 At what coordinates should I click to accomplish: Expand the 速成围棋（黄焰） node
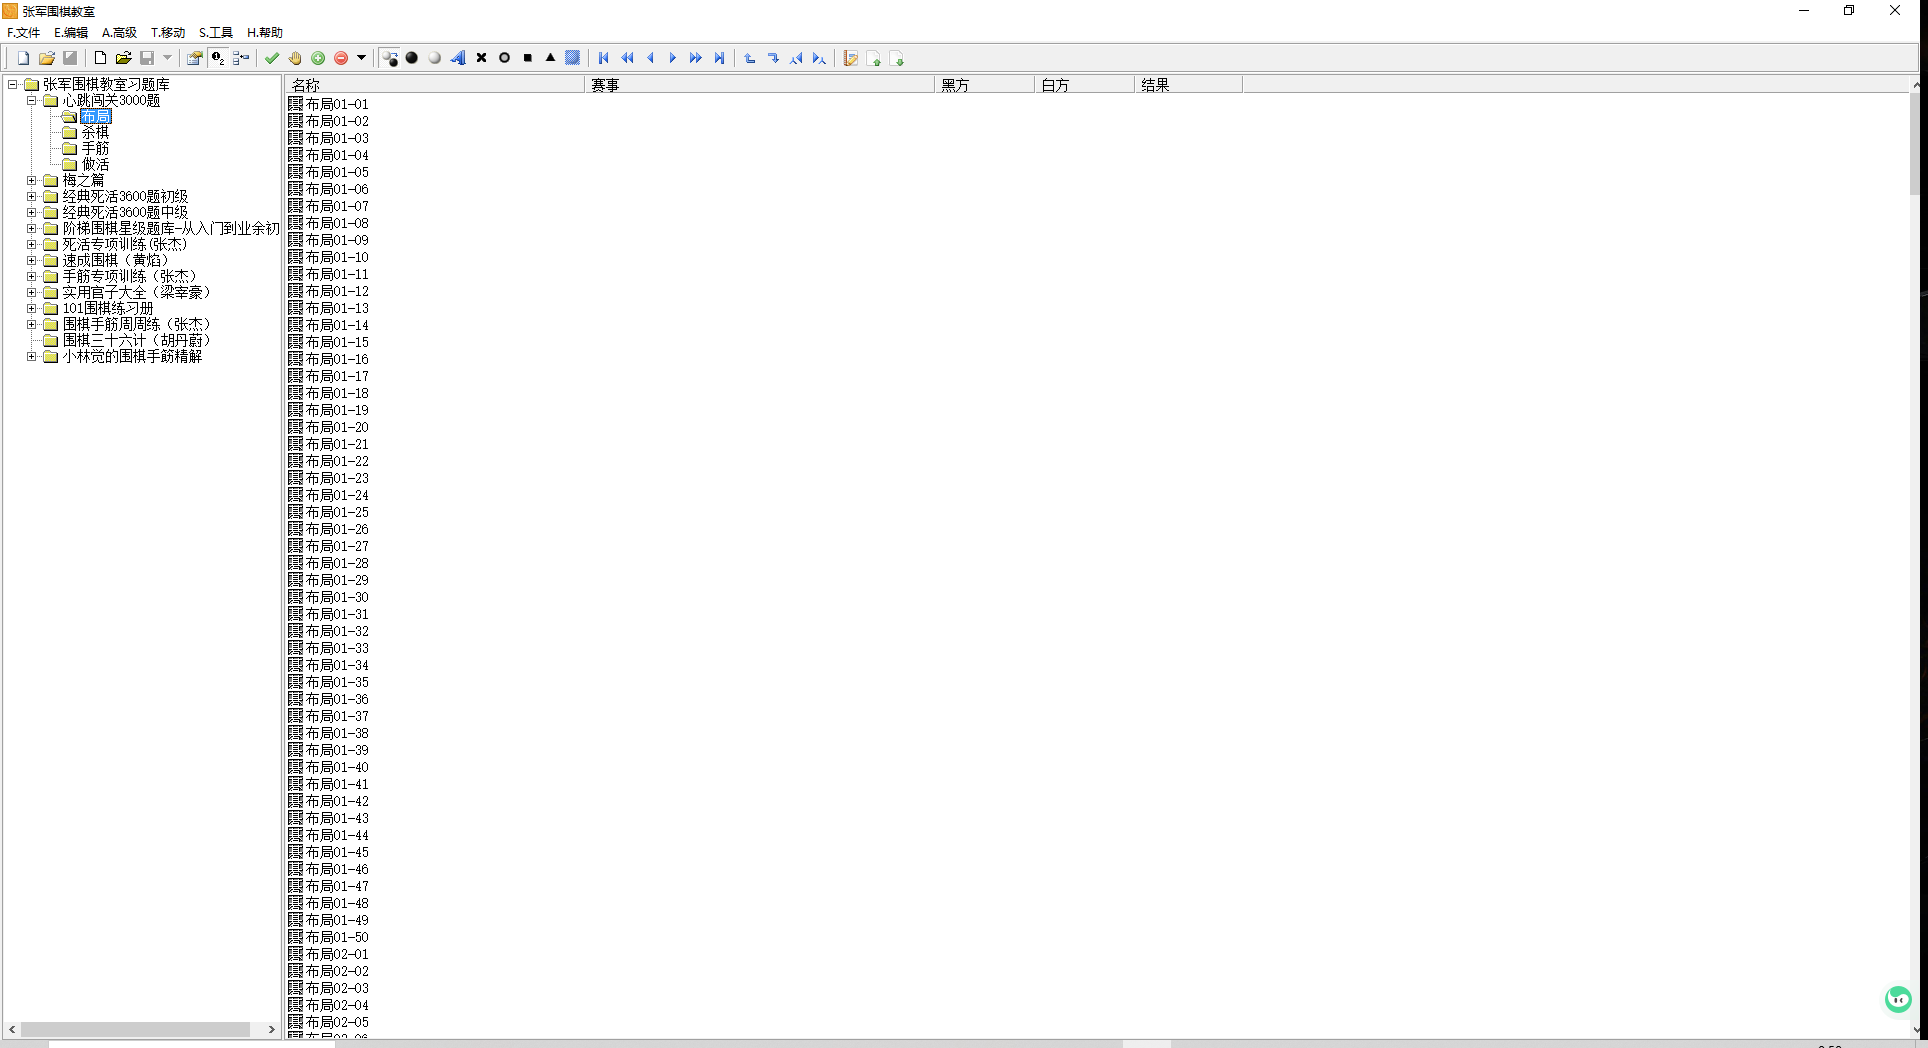click(32, 260)
